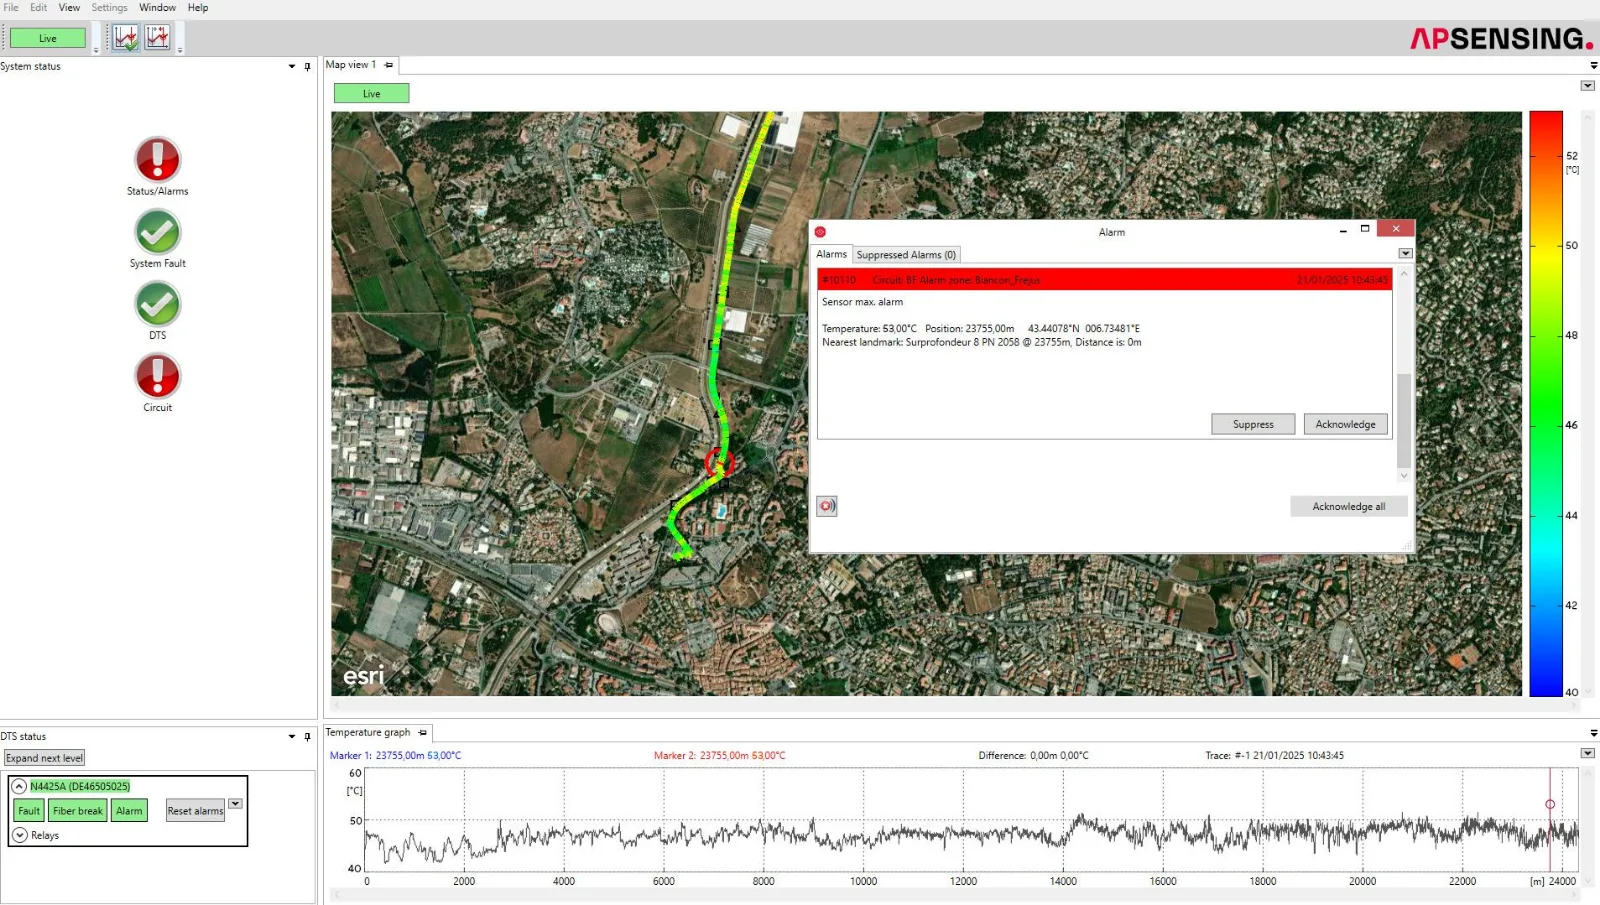Open the Circuit red alert icon
Image resolution: width=1600 pixels, height=905 pixels.
coord(157,376)
